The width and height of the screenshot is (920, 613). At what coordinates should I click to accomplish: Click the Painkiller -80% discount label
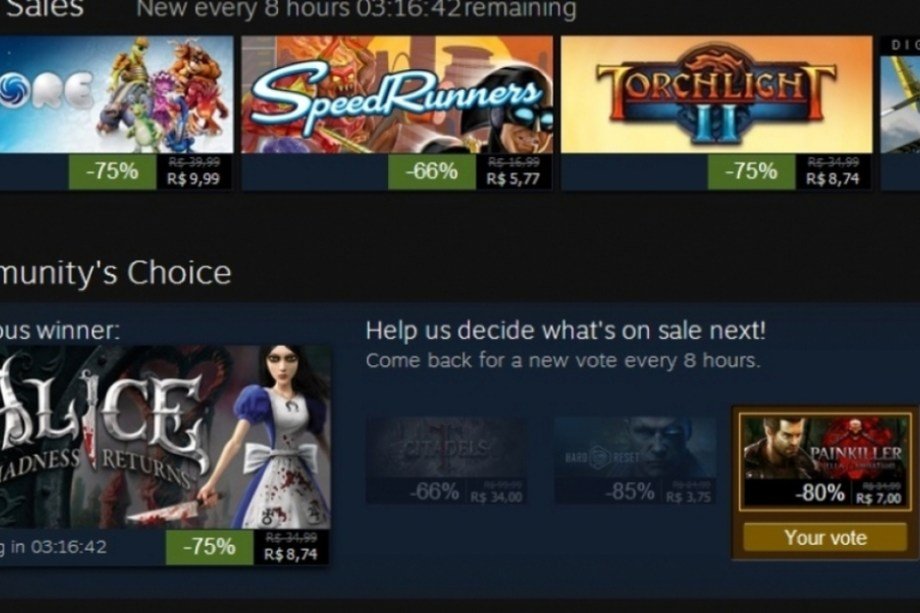[820, 493]
